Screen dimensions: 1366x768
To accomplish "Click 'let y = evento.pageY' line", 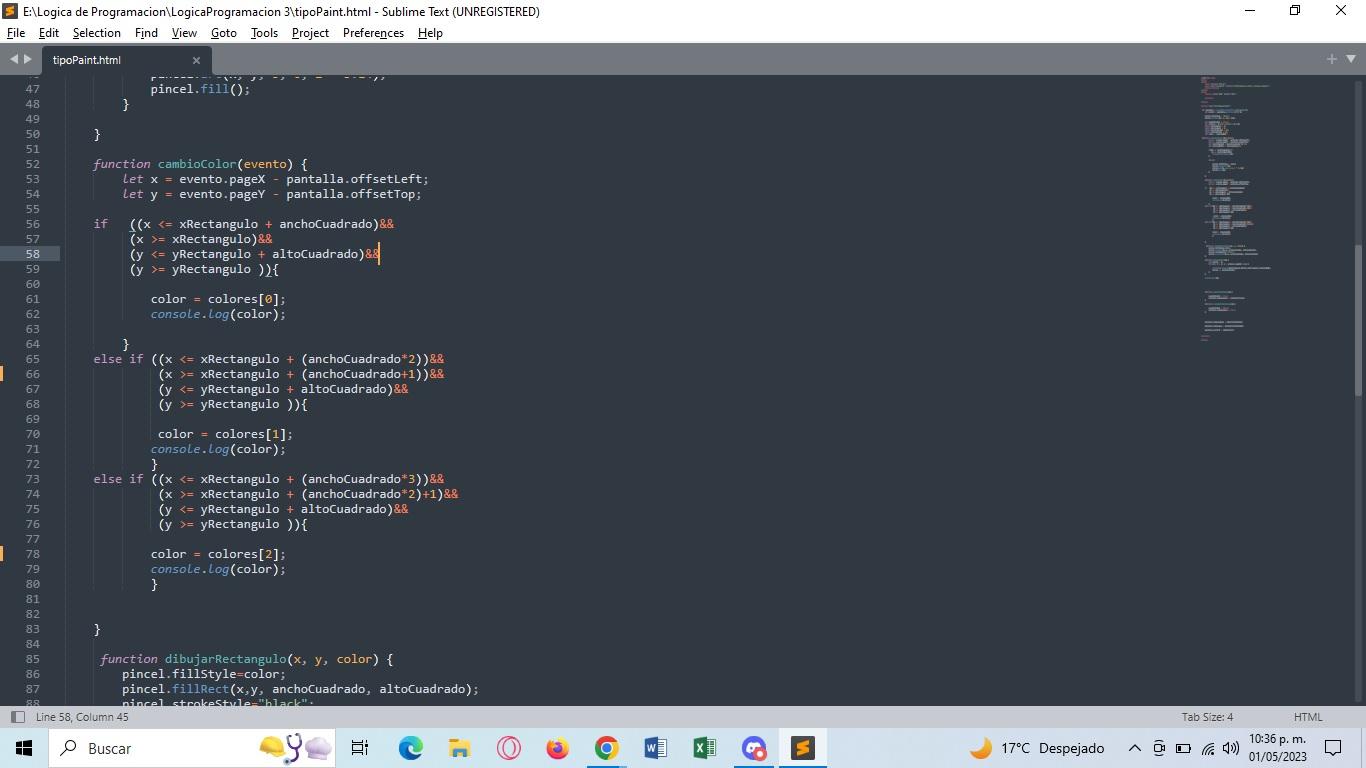I will click(x=272, y=194).
